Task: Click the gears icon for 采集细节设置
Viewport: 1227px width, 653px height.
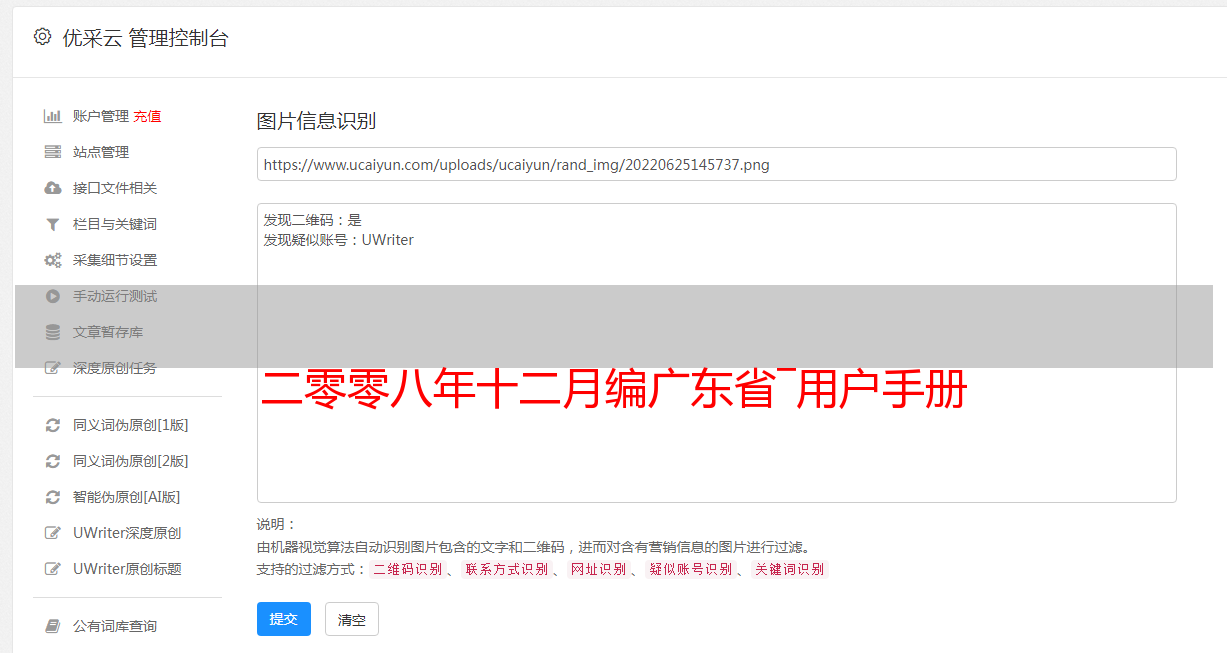Action: coord(53,260)
